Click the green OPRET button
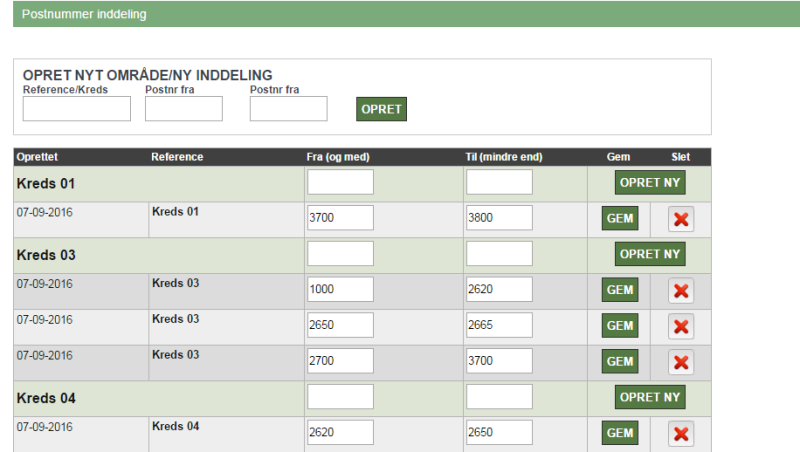 point(381,109)
